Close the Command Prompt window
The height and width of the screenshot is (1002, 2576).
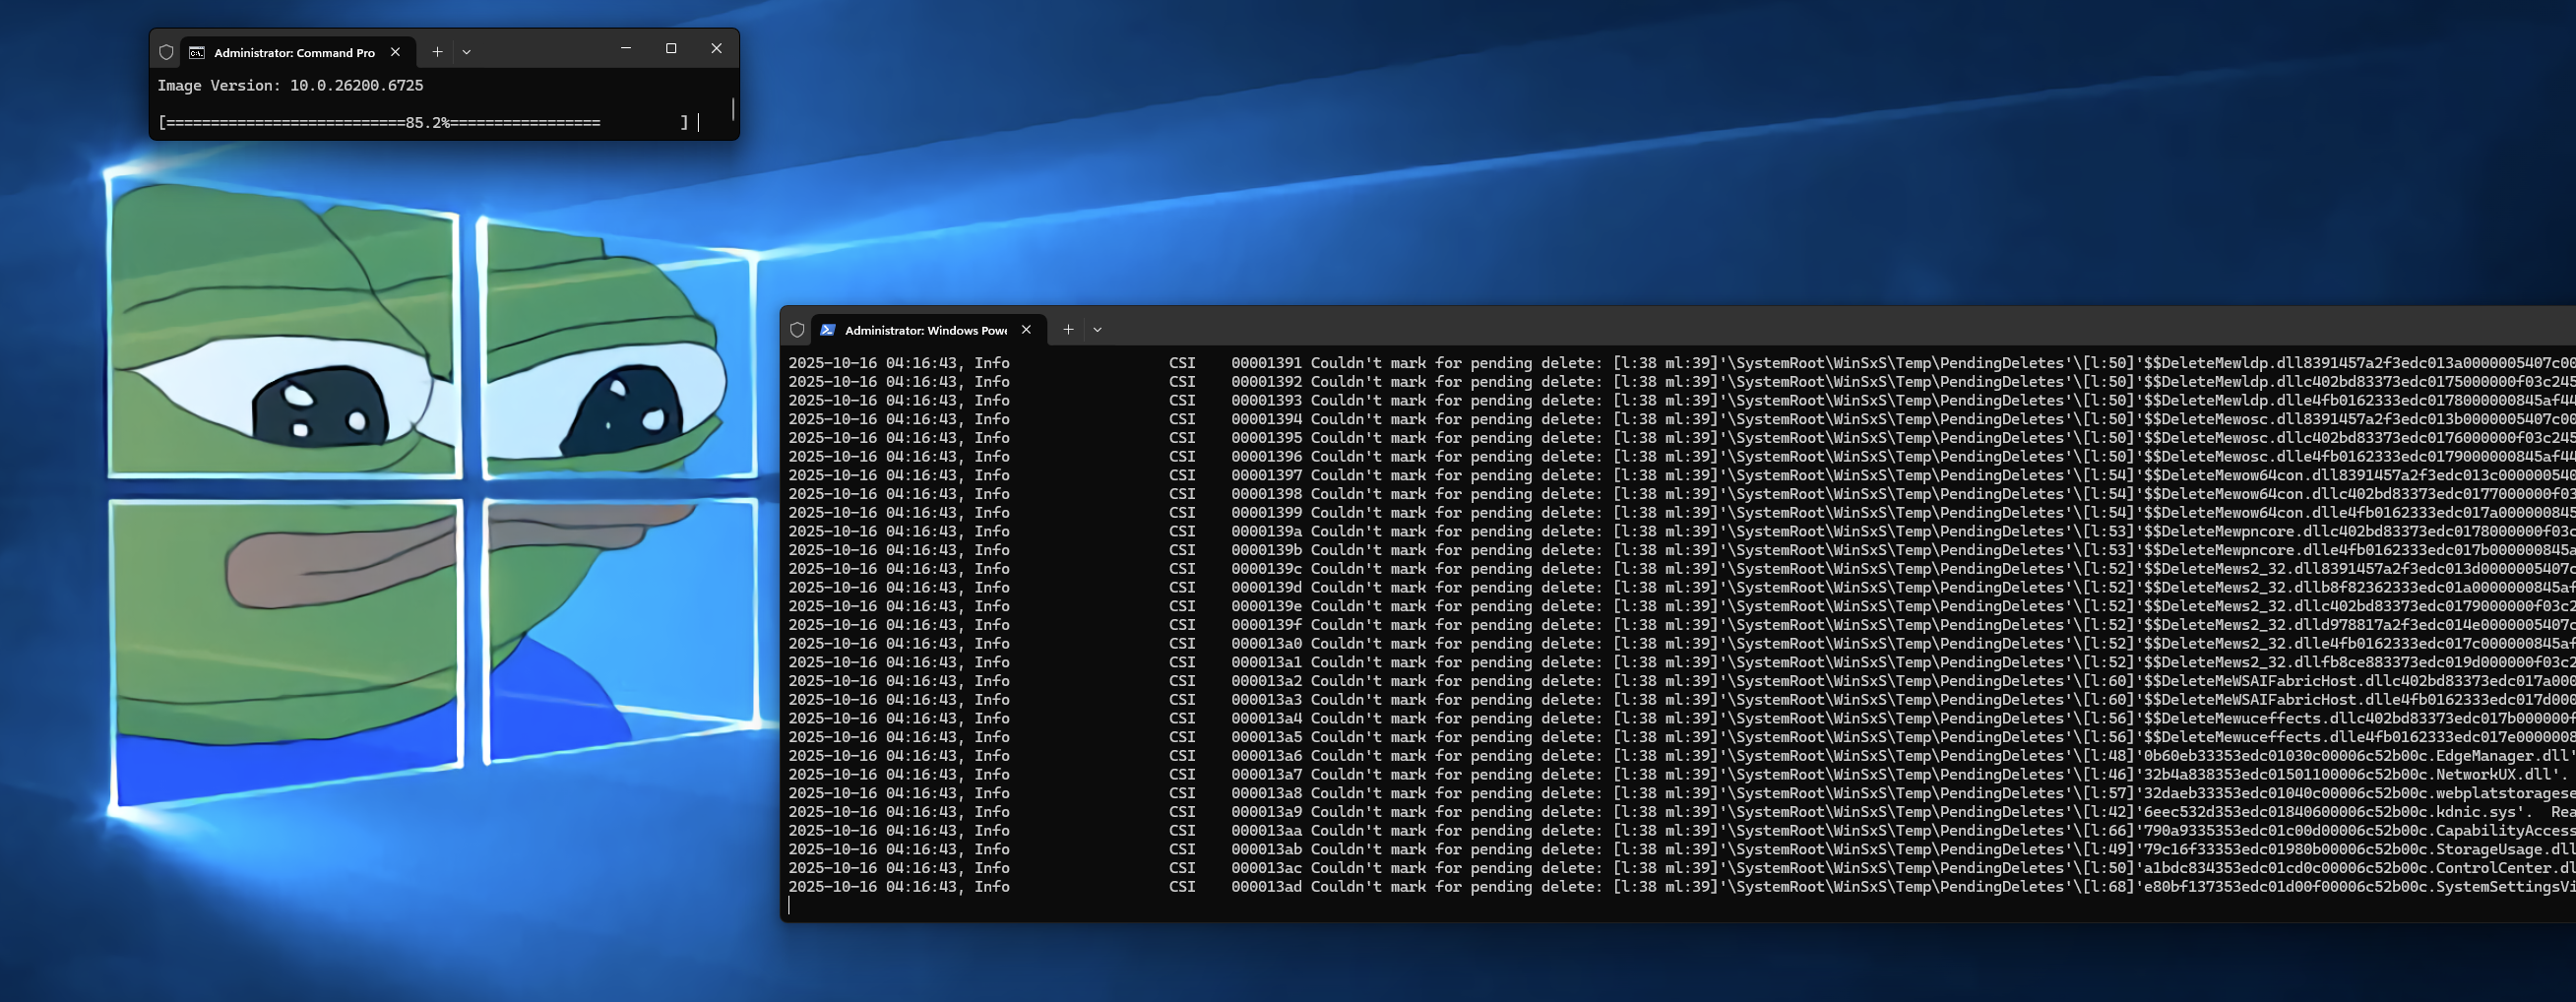click(x=716, y=48)
